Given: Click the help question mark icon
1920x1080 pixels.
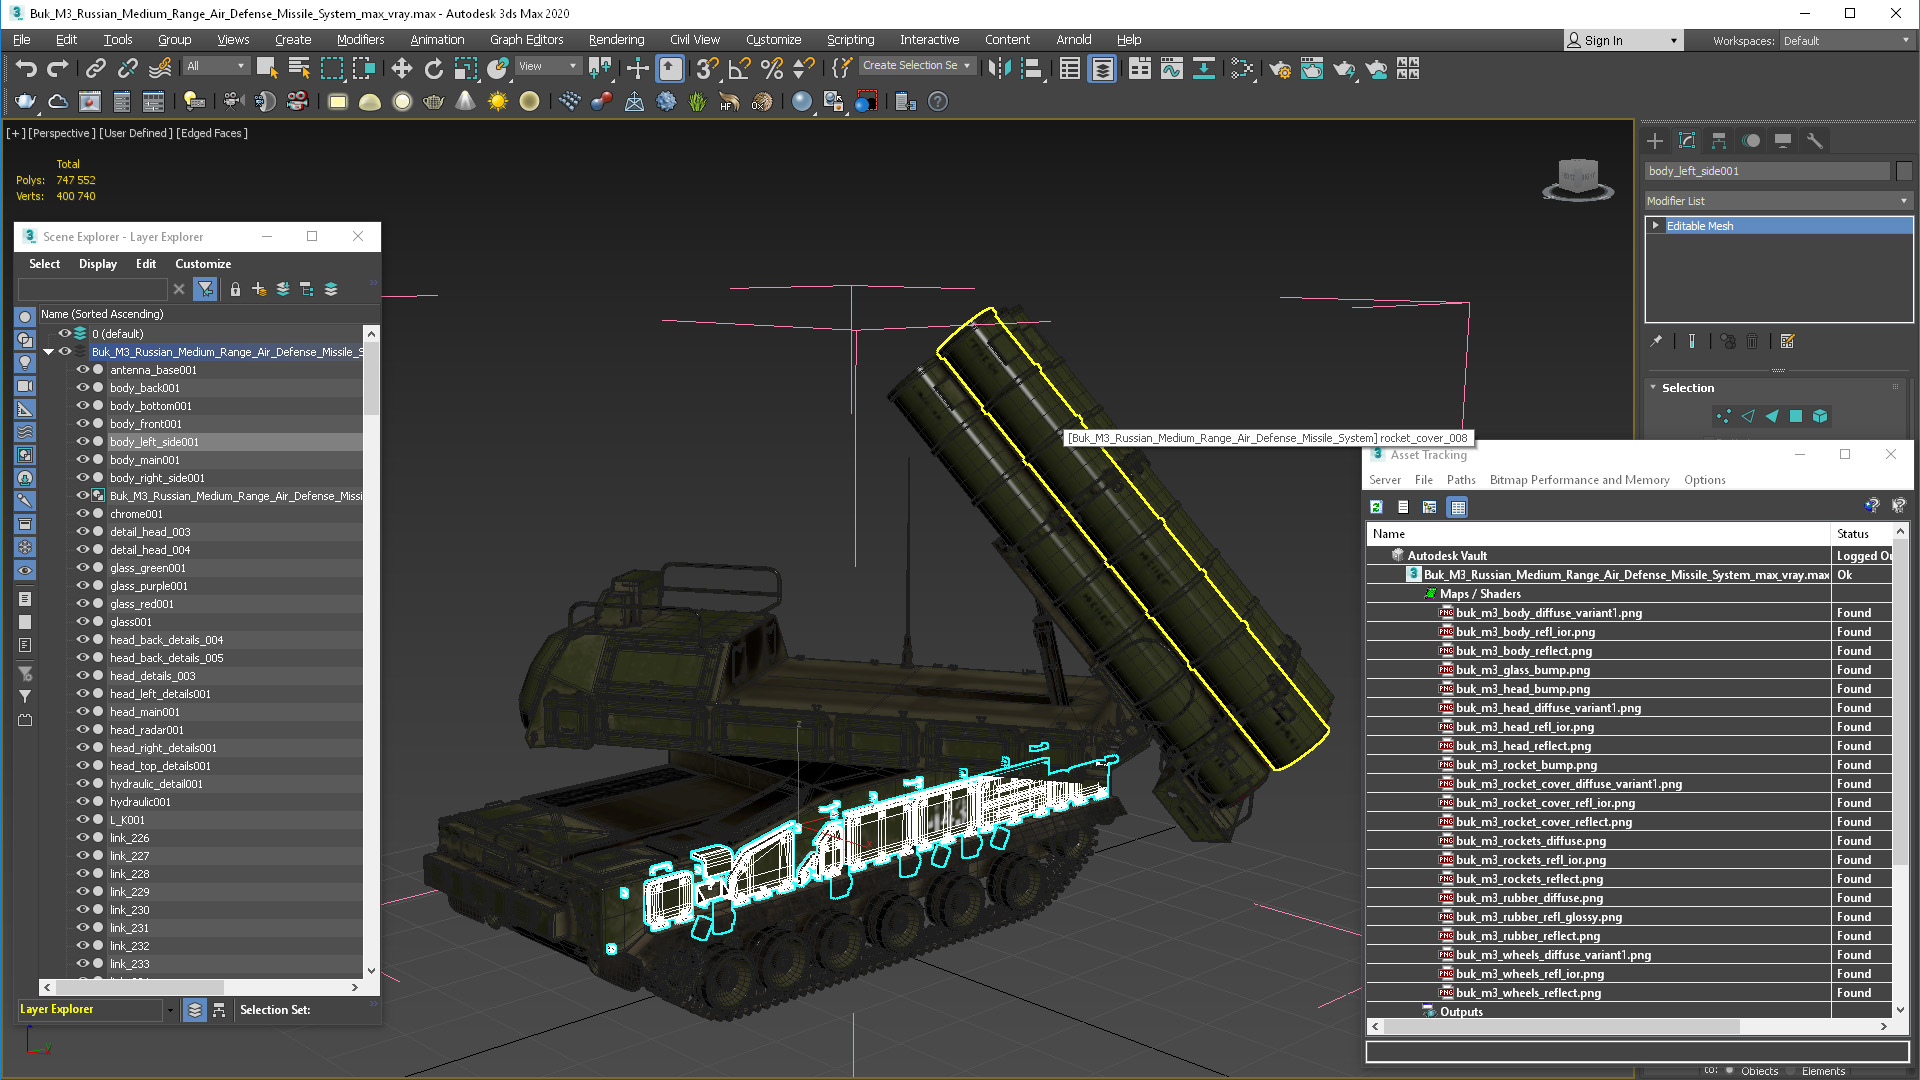Looking at the screenshot, I should pos(938,101).
